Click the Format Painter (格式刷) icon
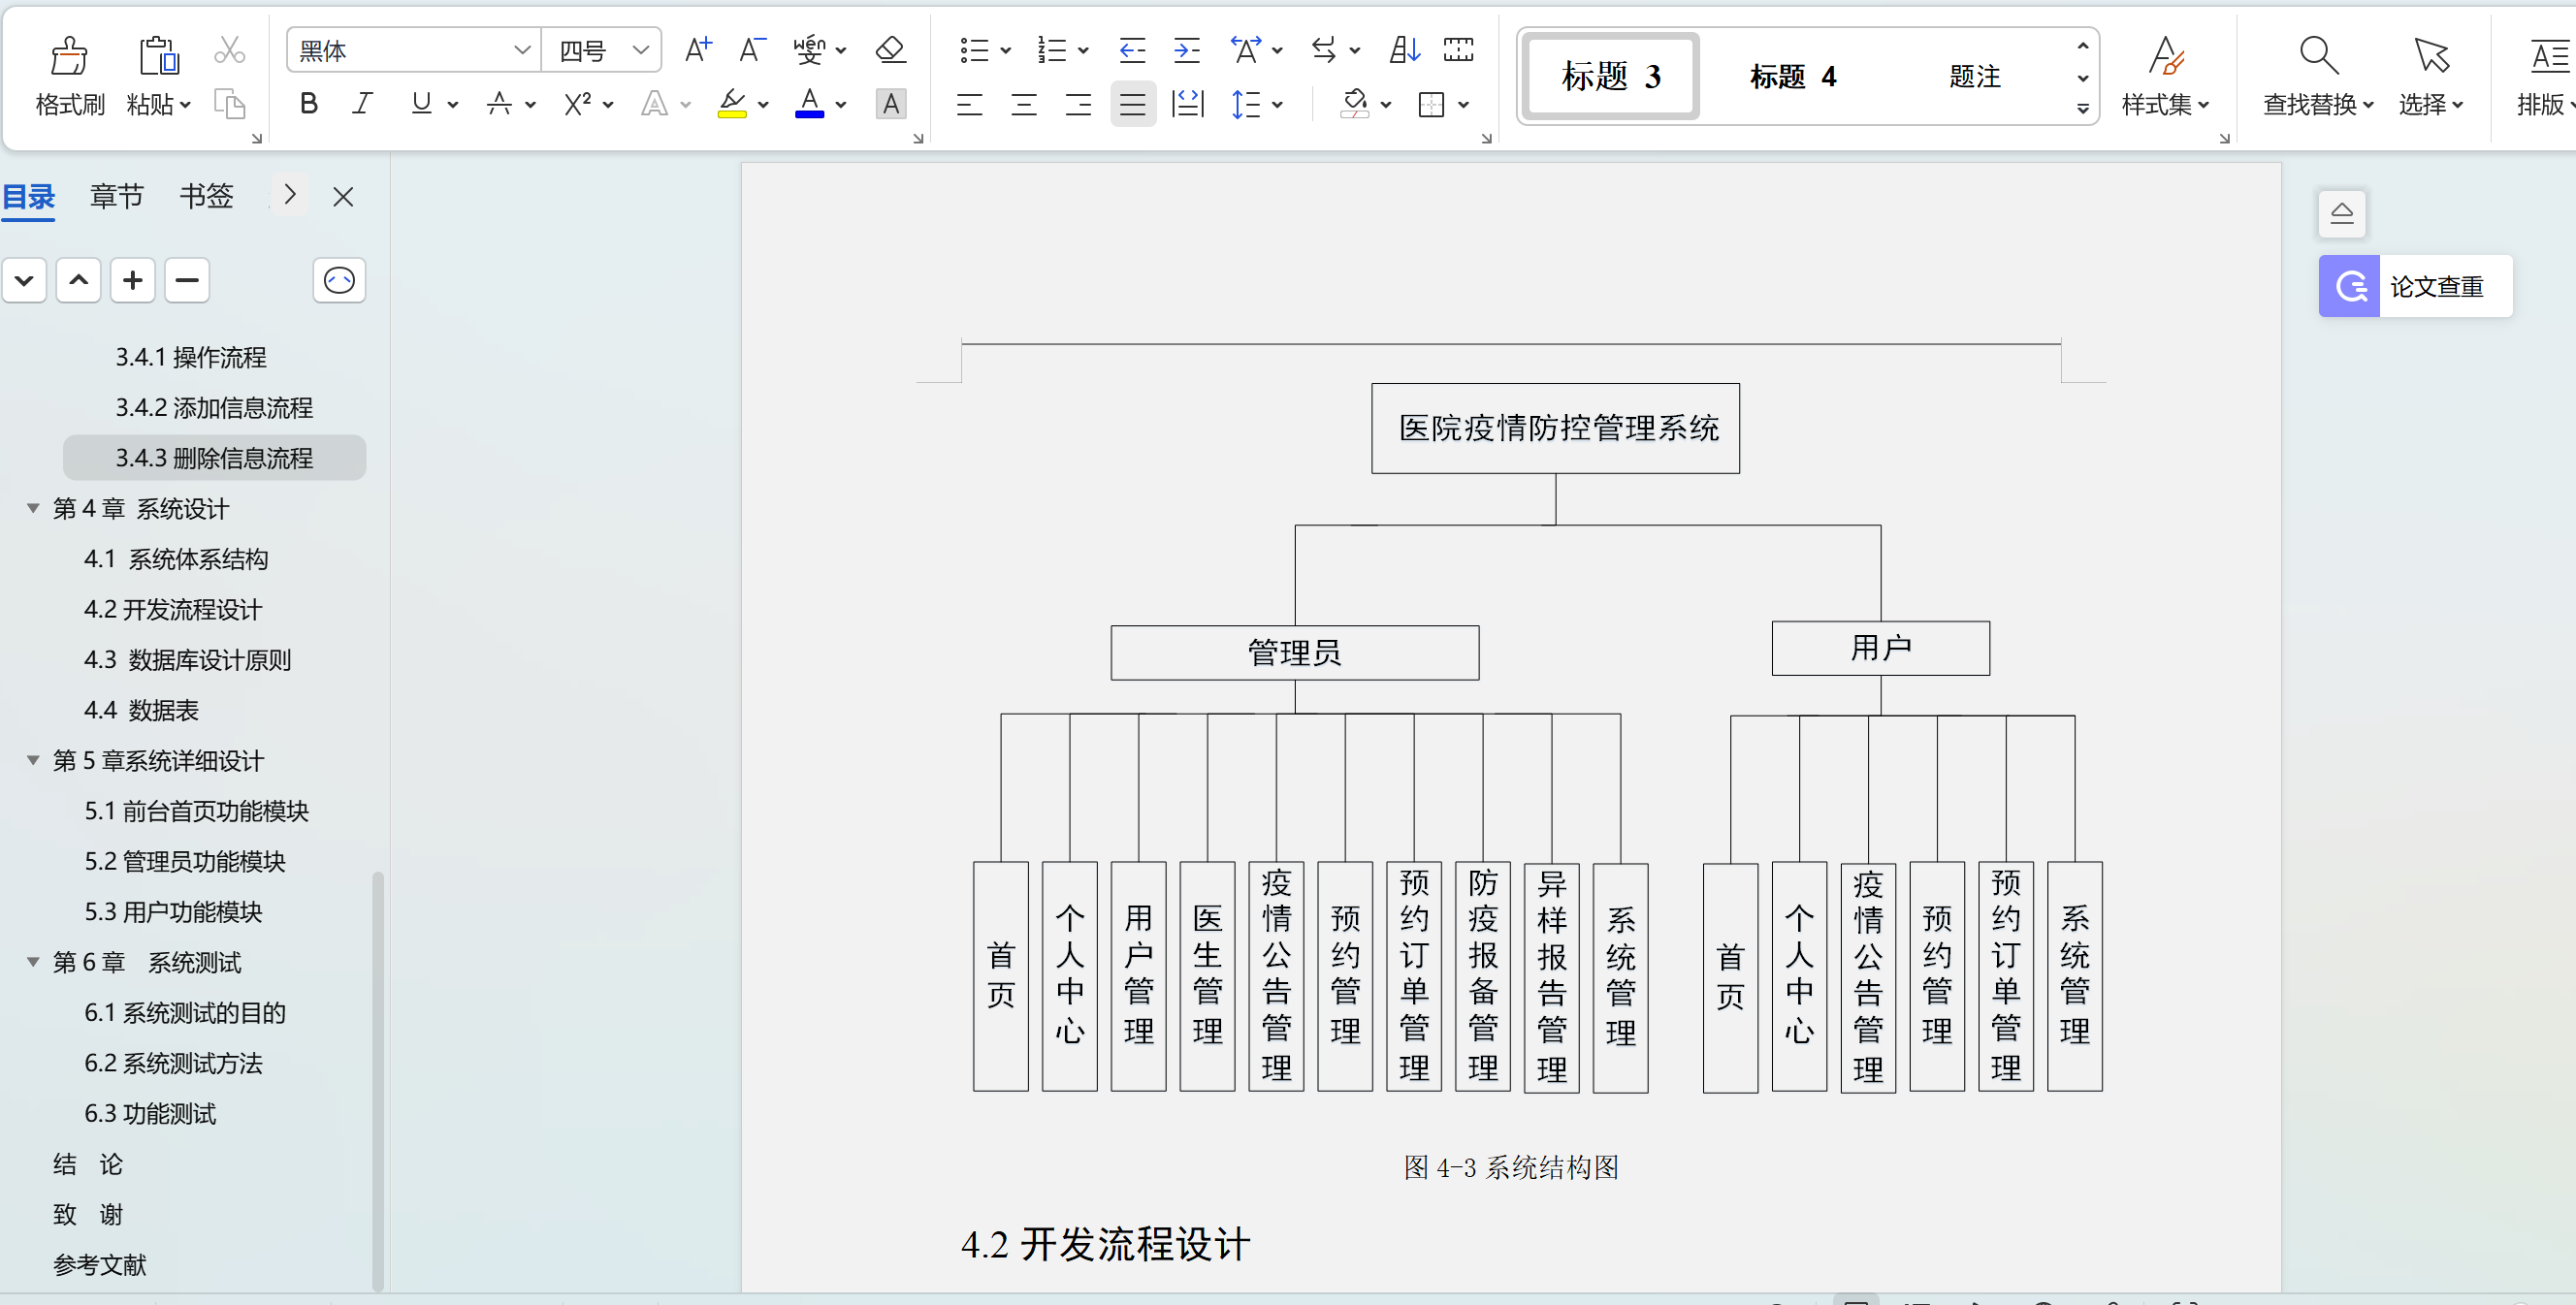The width and height of the screenshot is (2576, 1305). pyautogui.click(x=69, y=56)
